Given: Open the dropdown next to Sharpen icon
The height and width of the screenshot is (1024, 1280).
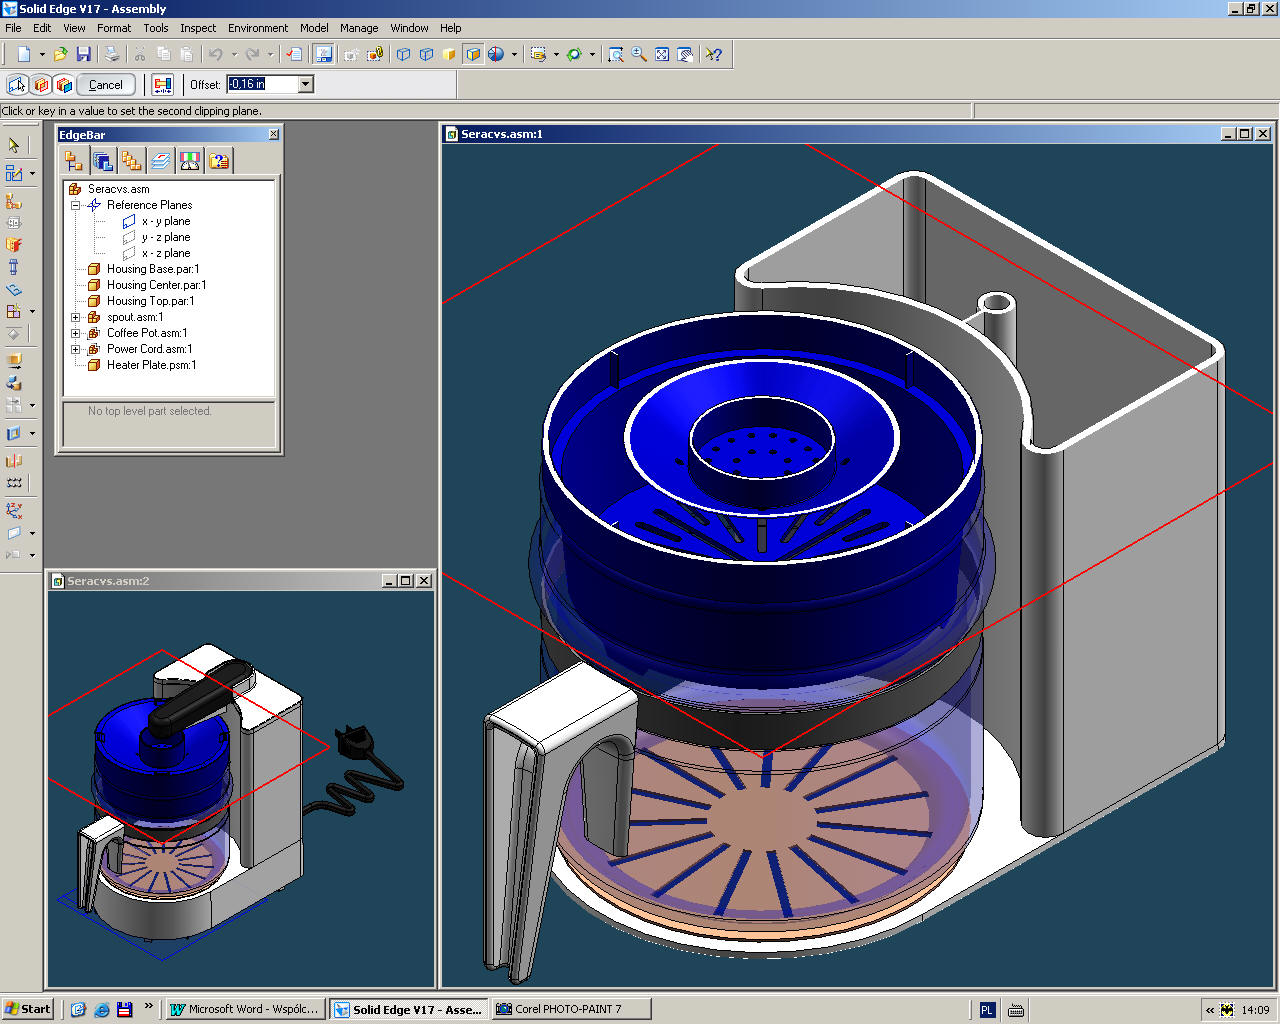Looking at the screenshot, I should 514,54.
